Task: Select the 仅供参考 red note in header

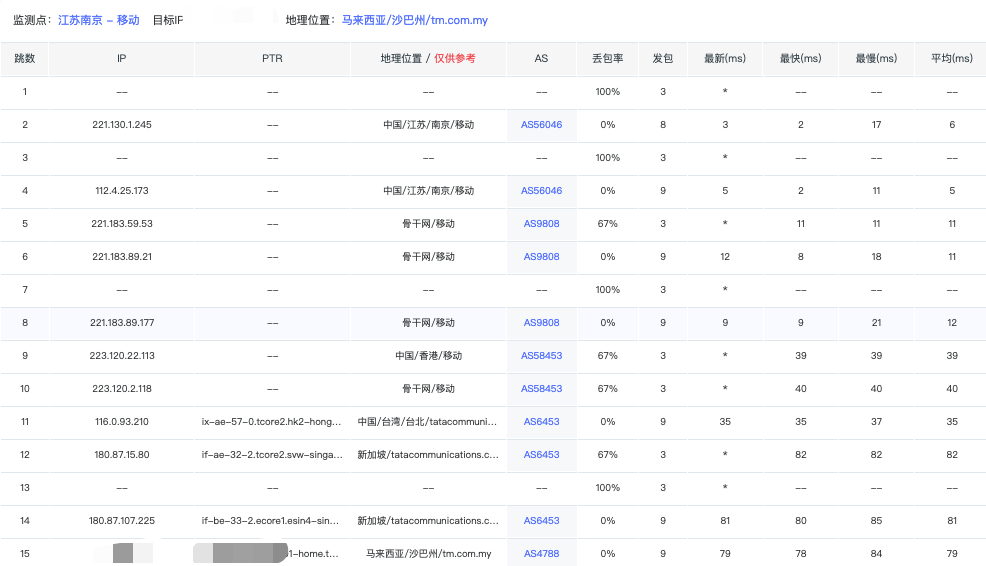Action: pos(455,58)
